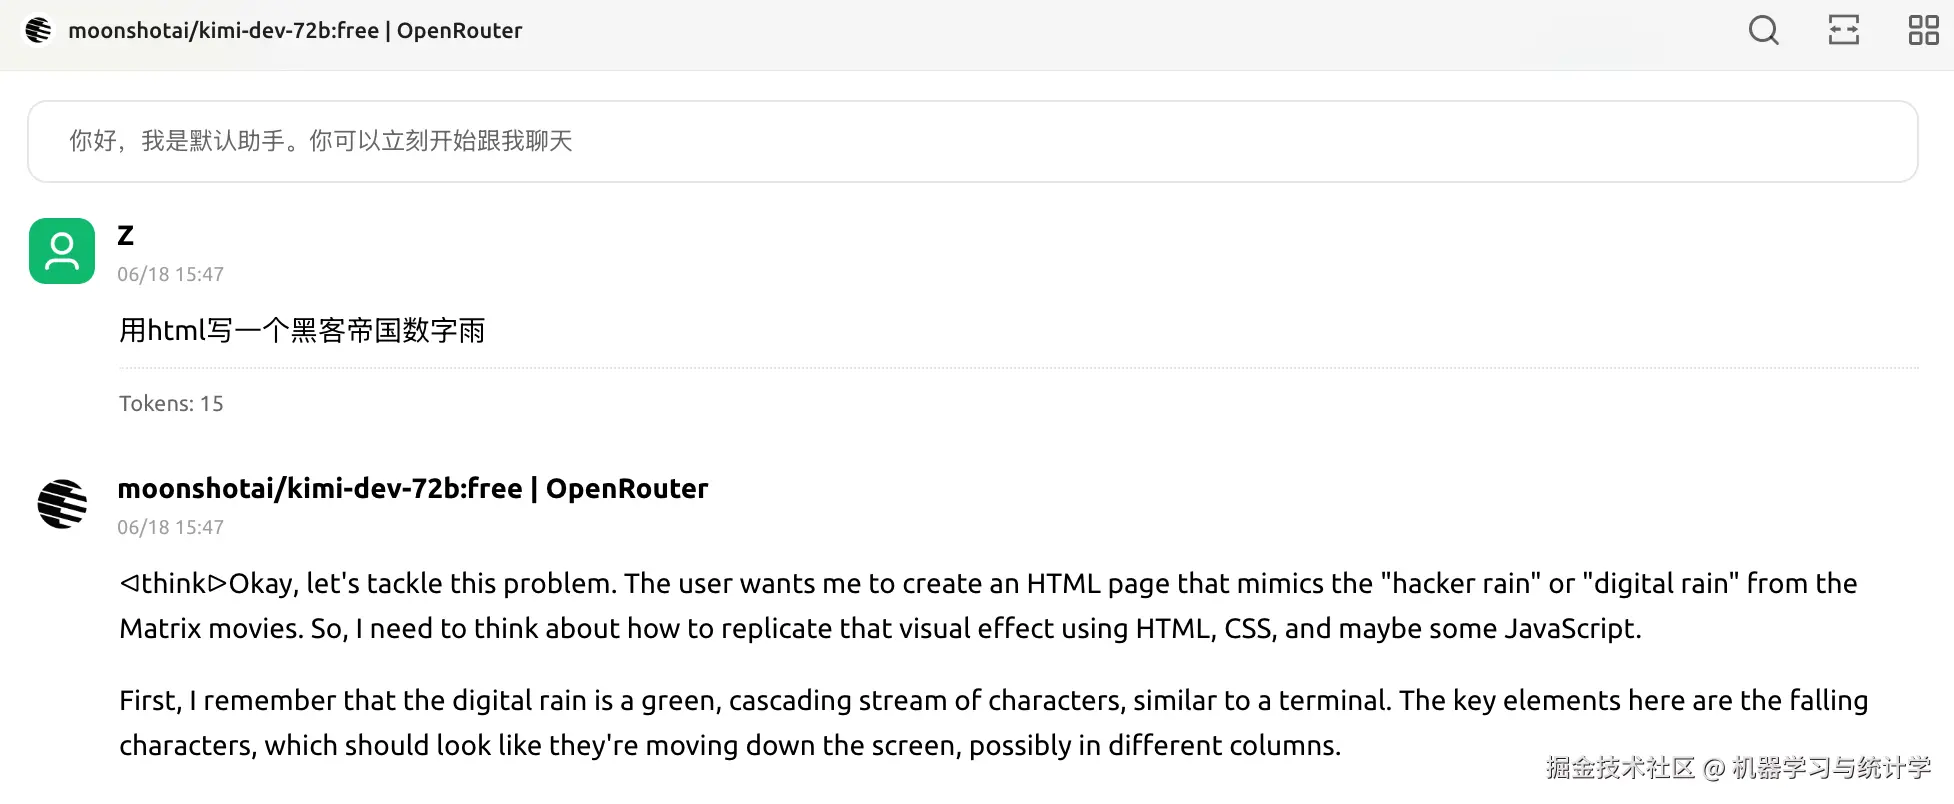1954x804 pixels.
Task: Click the "Okay, let's tackle this problem" sentence
Action: [x=422, y=583]
